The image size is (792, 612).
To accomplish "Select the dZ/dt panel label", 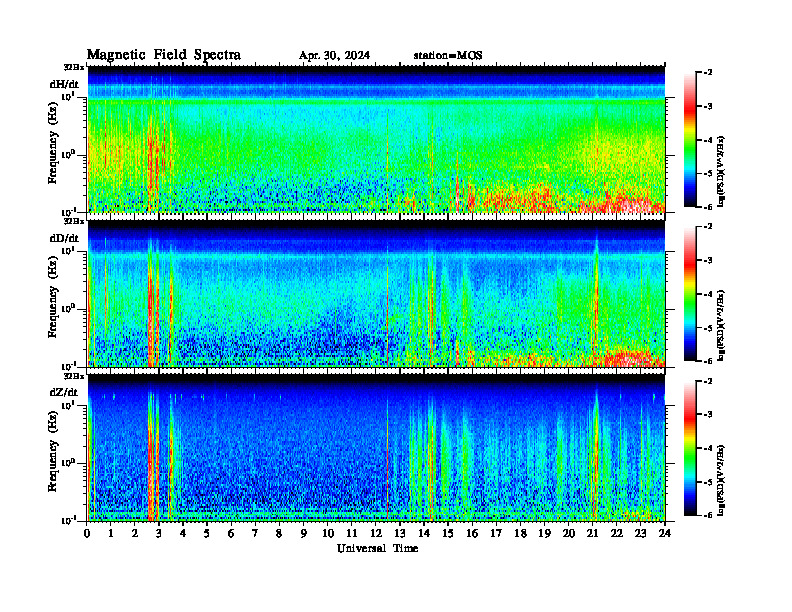I will (x=64, y=392).
